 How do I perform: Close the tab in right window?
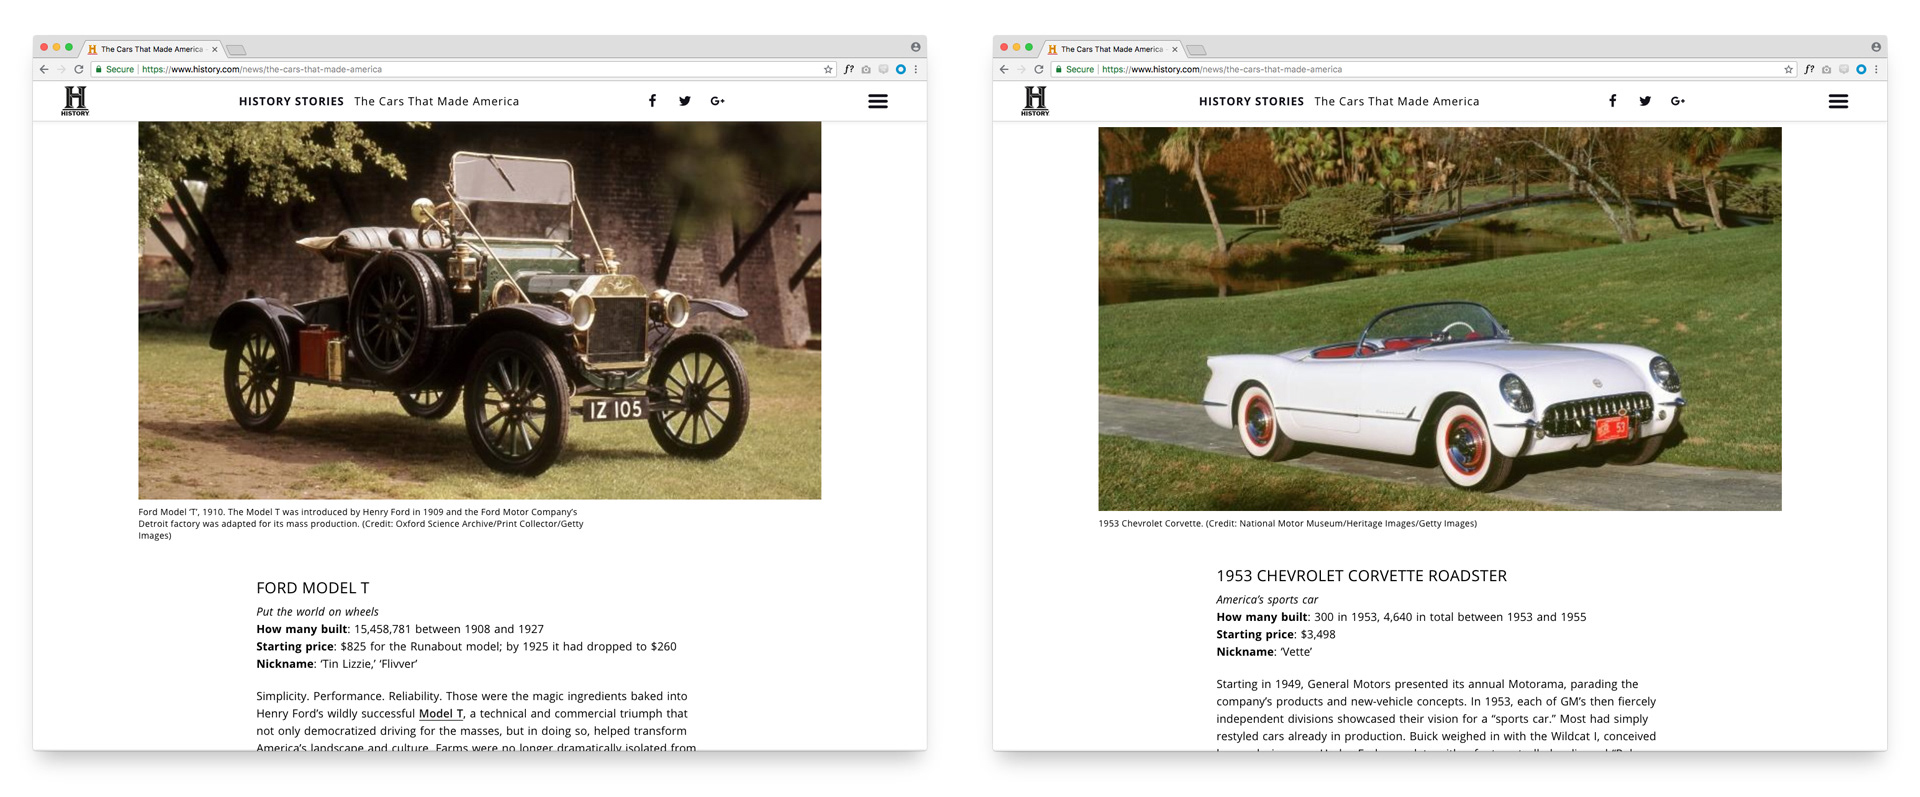1174,49
